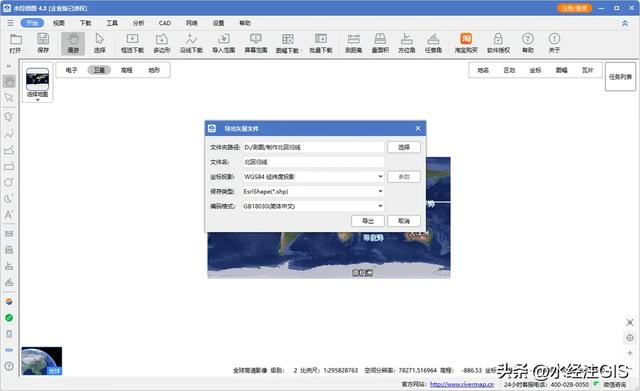Select the polyline draw tool in left sidebar

coord(9,133)
